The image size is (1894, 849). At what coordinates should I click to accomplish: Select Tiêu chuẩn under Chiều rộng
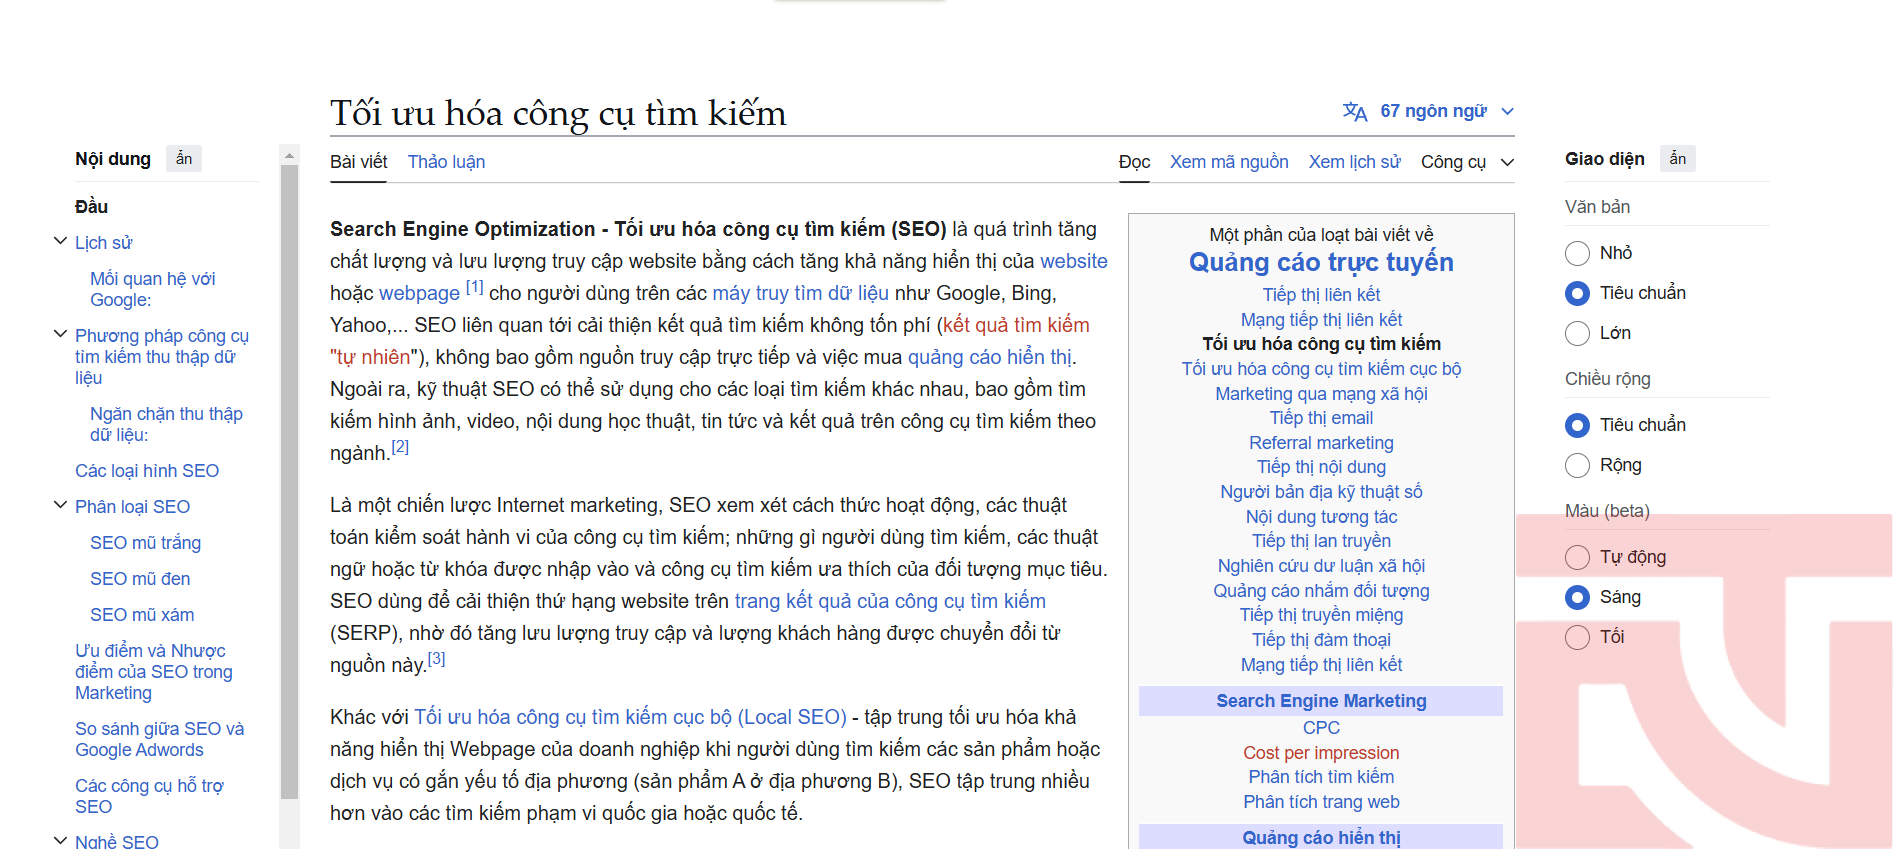click(1577, 425)
